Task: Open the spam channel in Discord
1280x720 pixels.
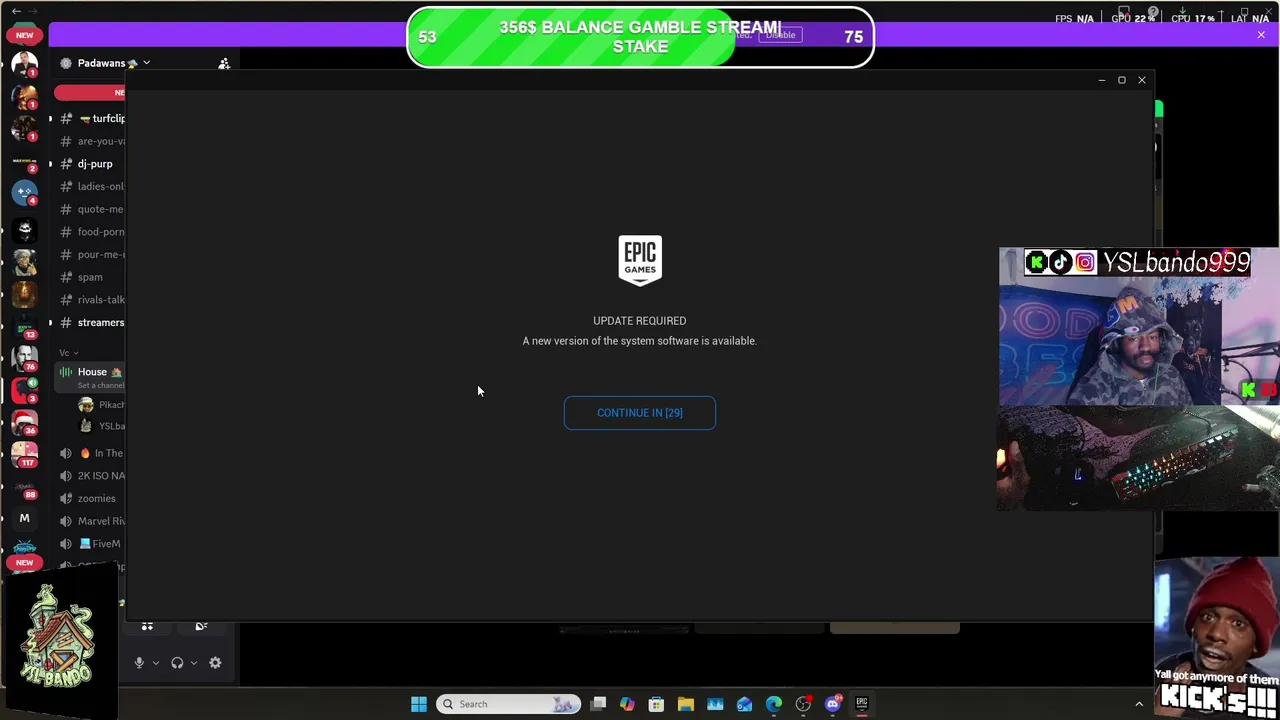Action: point(91,277)
